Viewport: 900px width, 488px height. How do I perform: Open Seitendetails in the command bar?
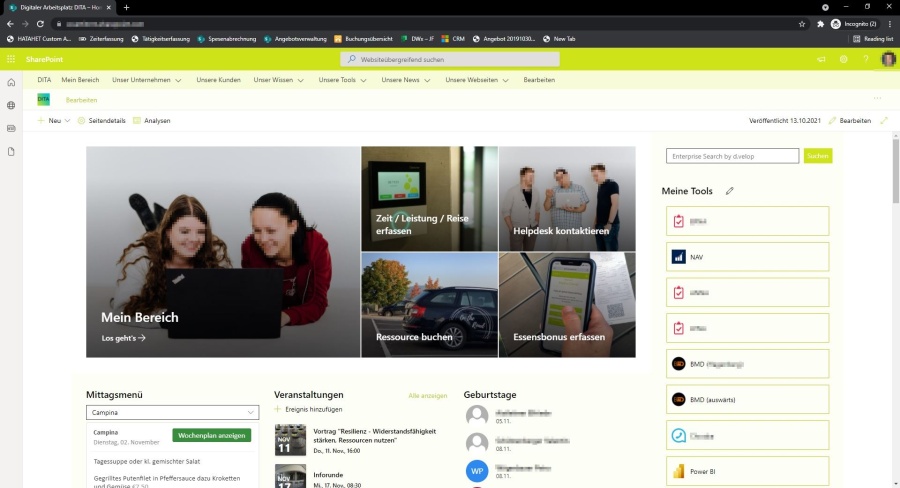point(102,121)
